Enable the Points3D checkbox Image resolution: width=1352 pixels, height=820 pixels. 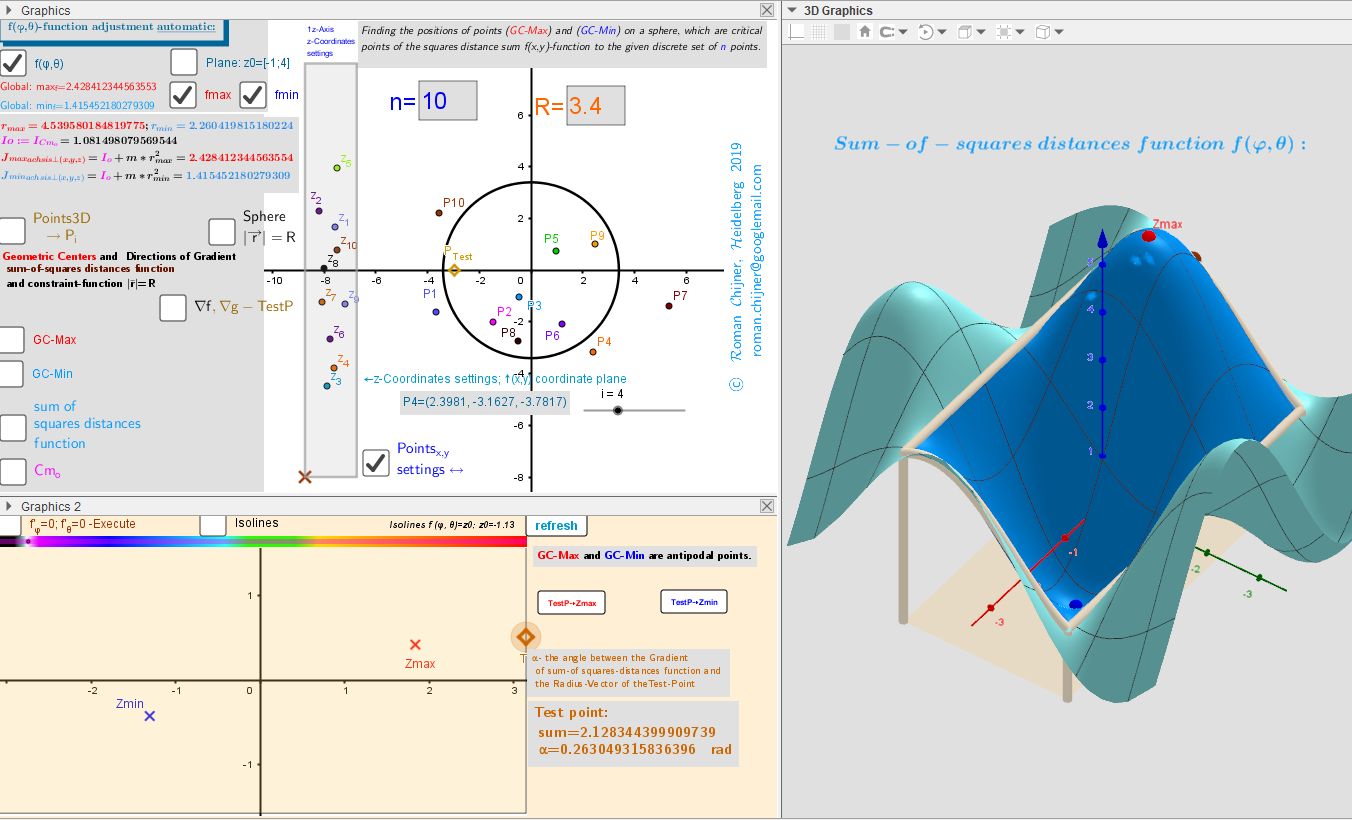point(12,231)
